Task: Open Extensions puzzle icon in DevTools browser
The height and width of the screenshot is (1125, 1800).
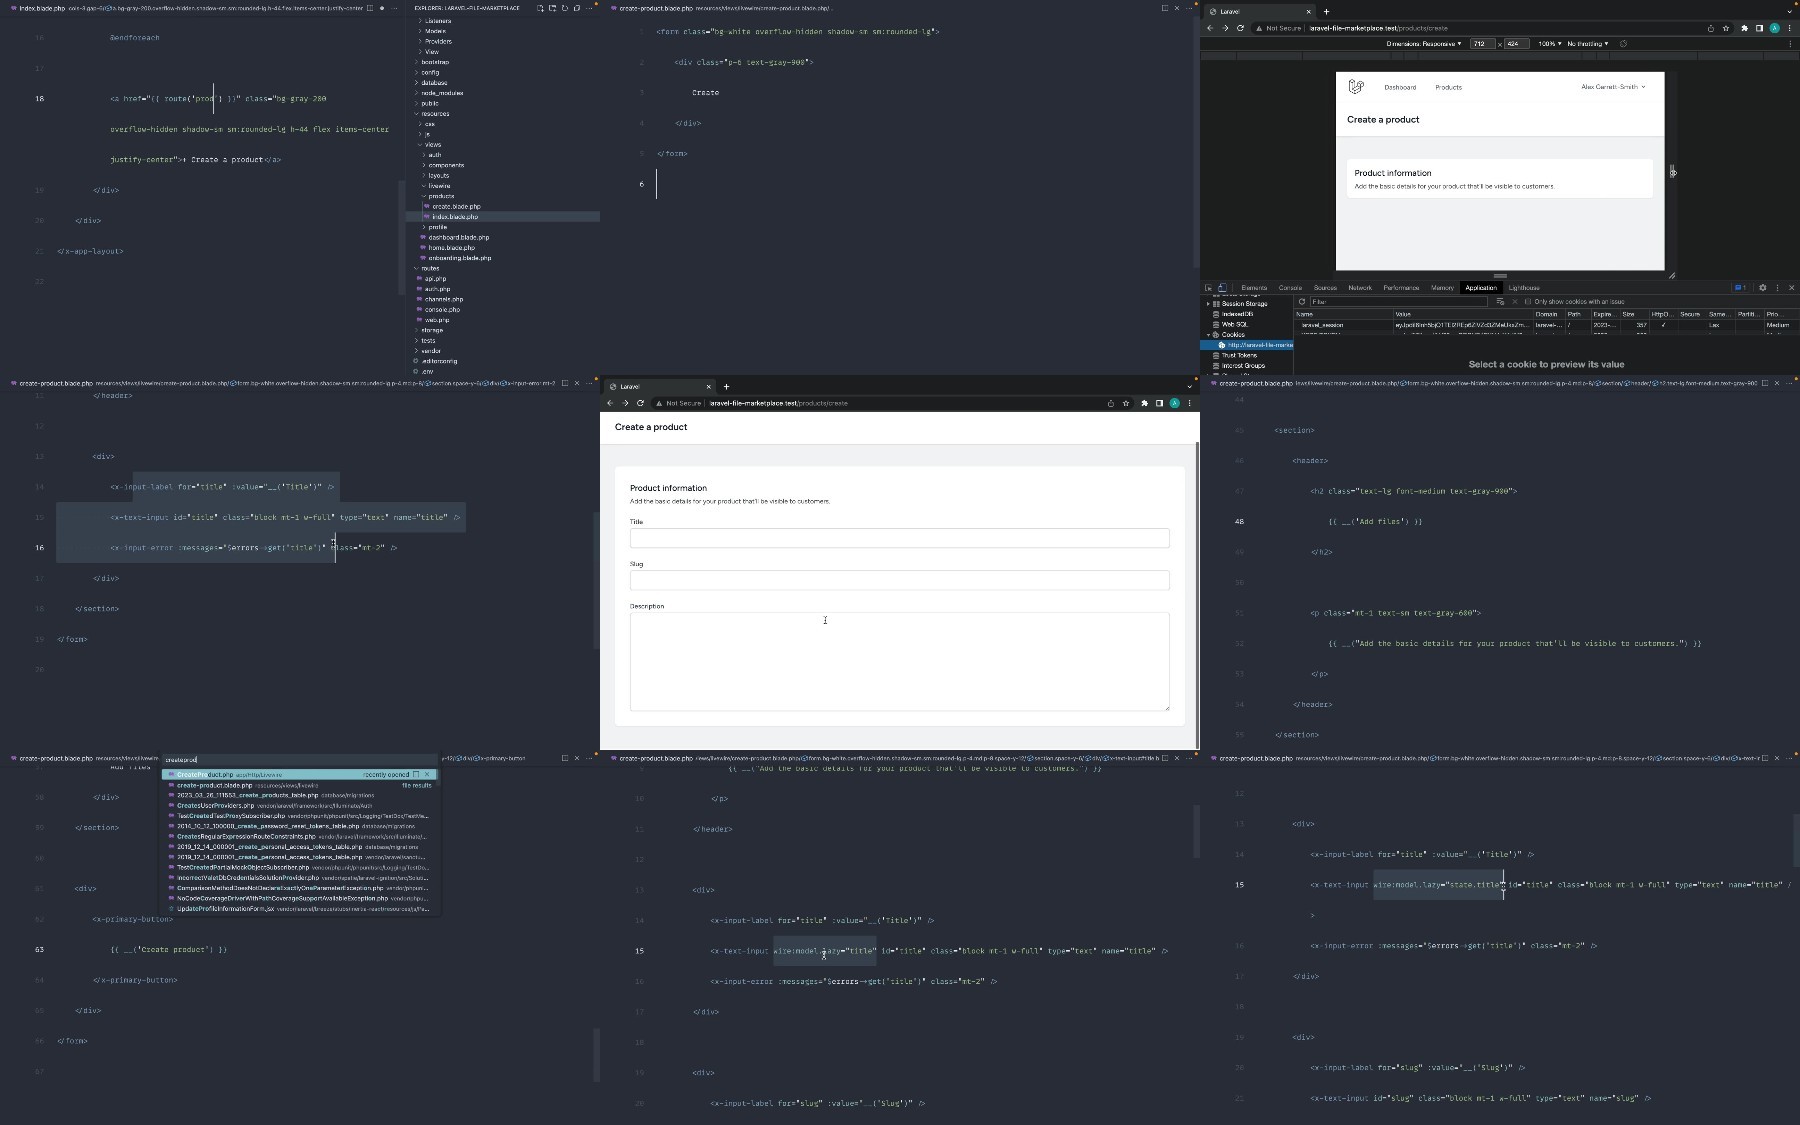Action: [1744, 28]
